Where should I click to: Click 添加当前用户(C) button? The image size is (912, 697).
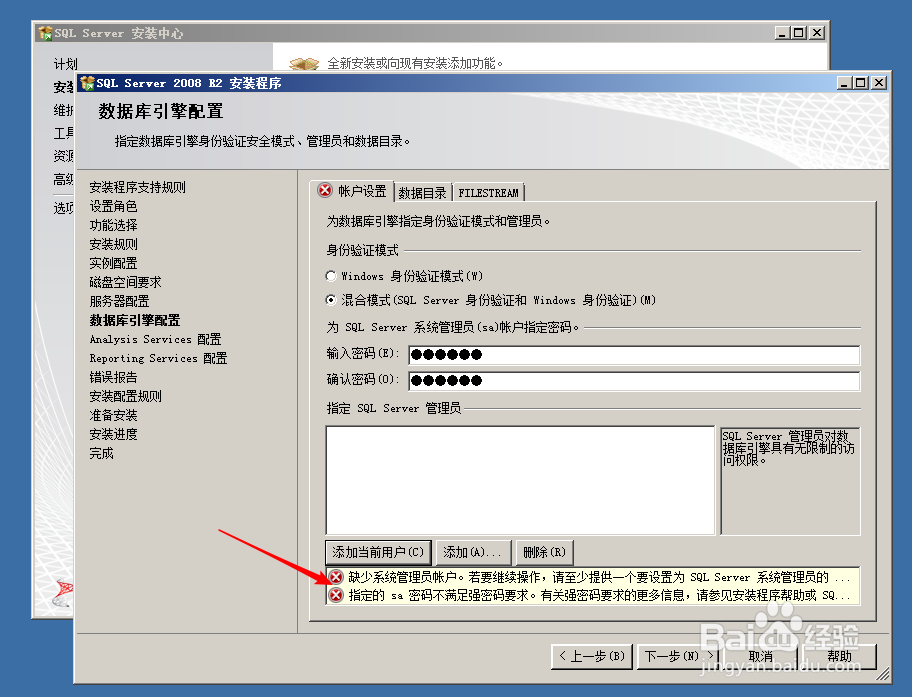[378, 552]
